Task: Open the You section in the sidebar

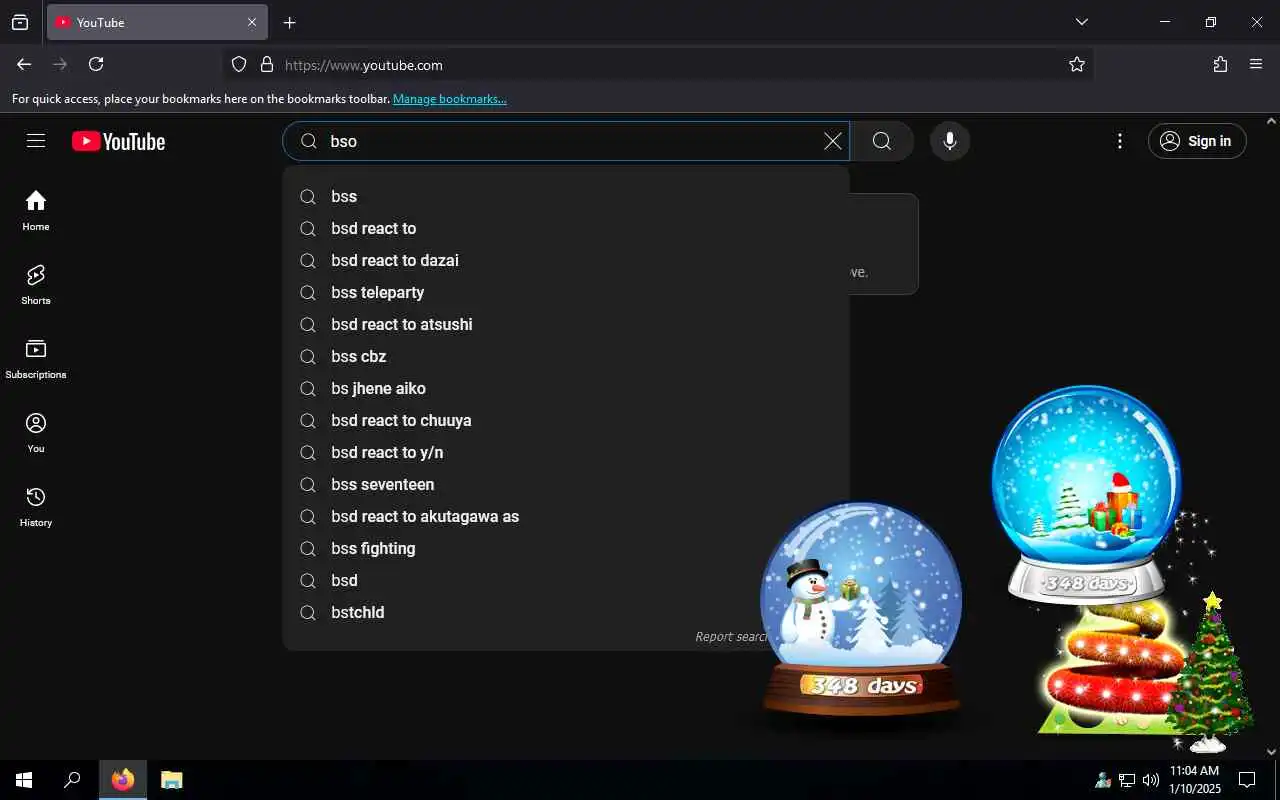Action: pyautogui.click(x=36, y=432)
